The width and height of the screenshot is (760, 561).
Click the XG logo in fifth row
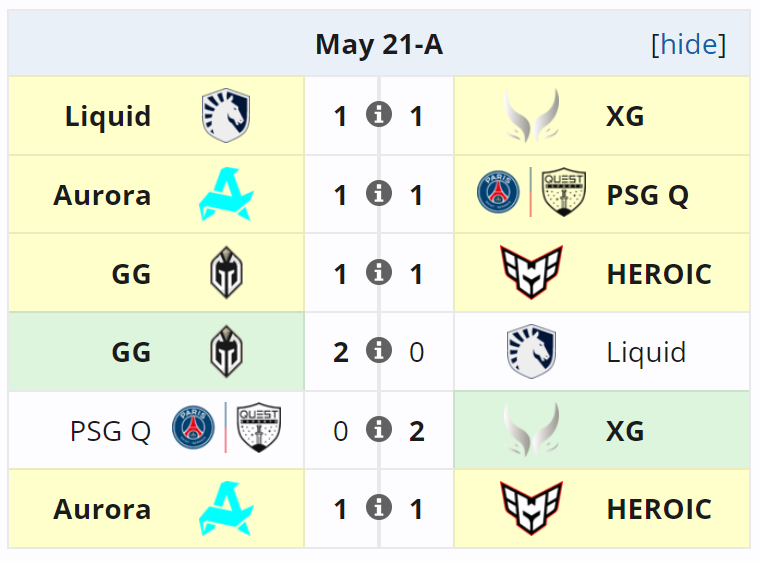(x=531, y=430)
